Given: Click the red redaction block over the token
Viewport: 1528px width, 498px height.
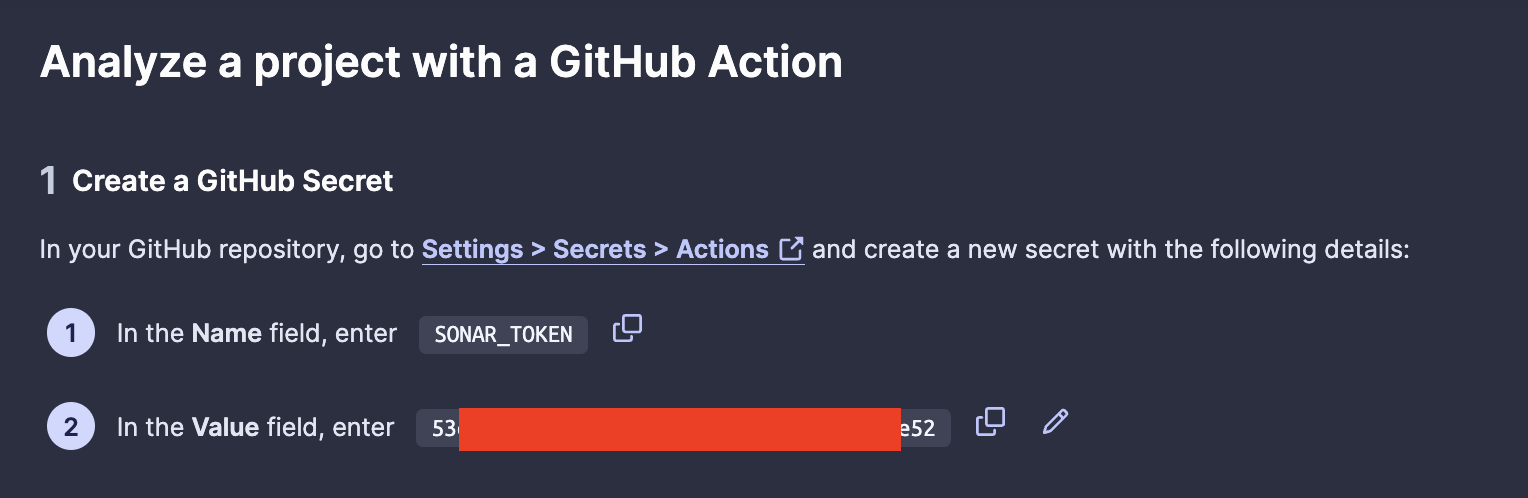Looking at the screenshot, I should (x=680, y=429).
